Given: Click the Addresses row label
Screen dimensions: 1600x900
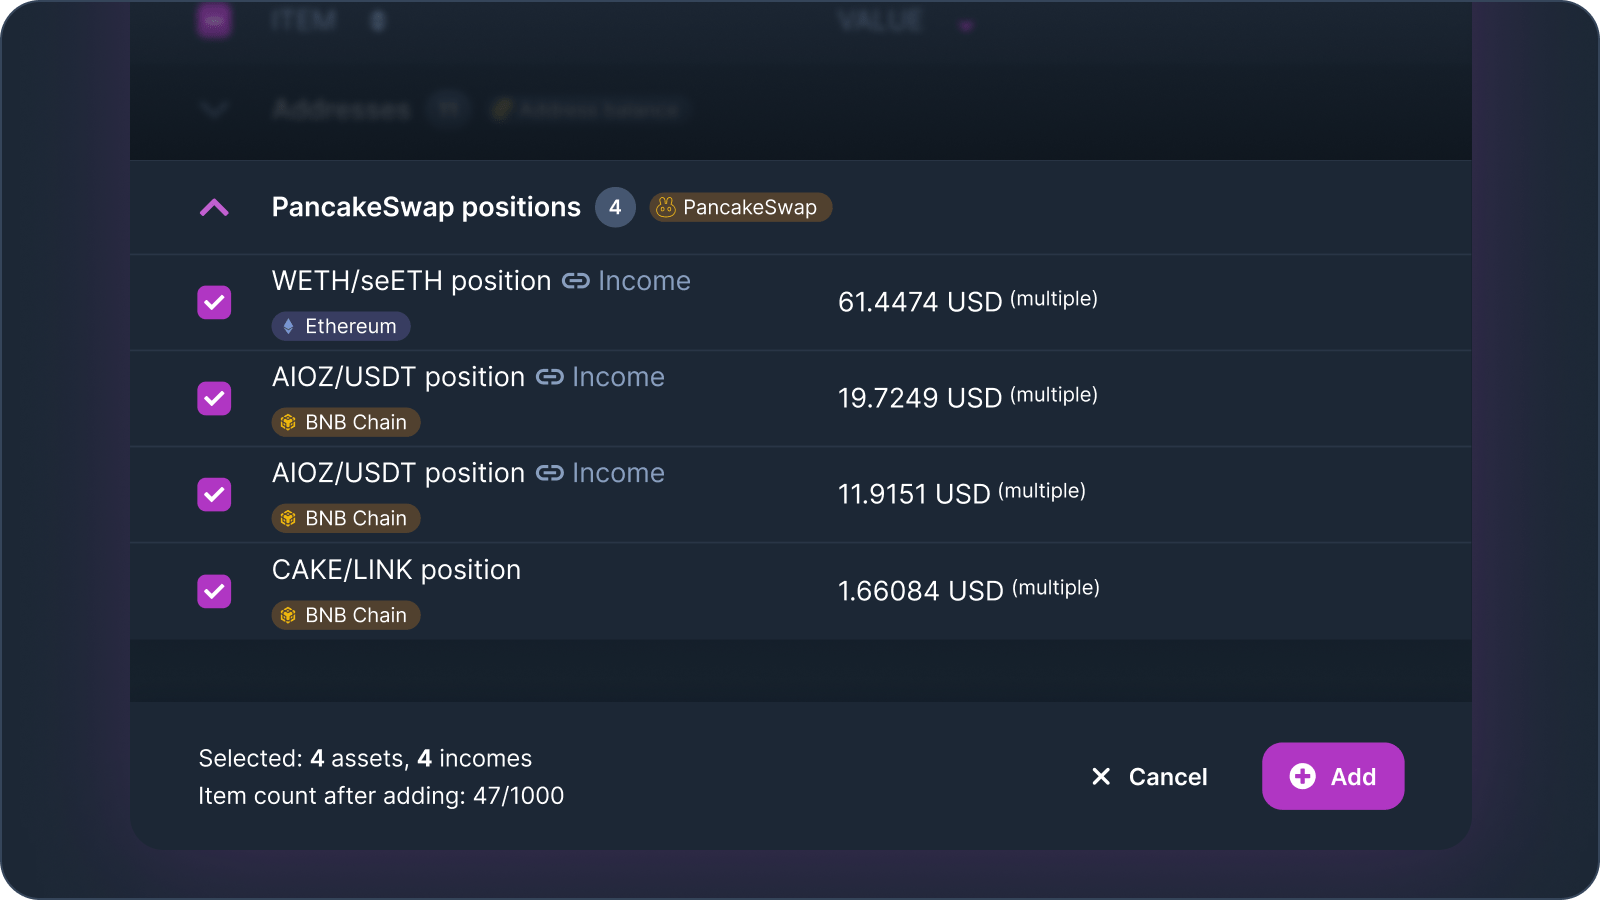Looking at the screenshot, I should 340,110.
